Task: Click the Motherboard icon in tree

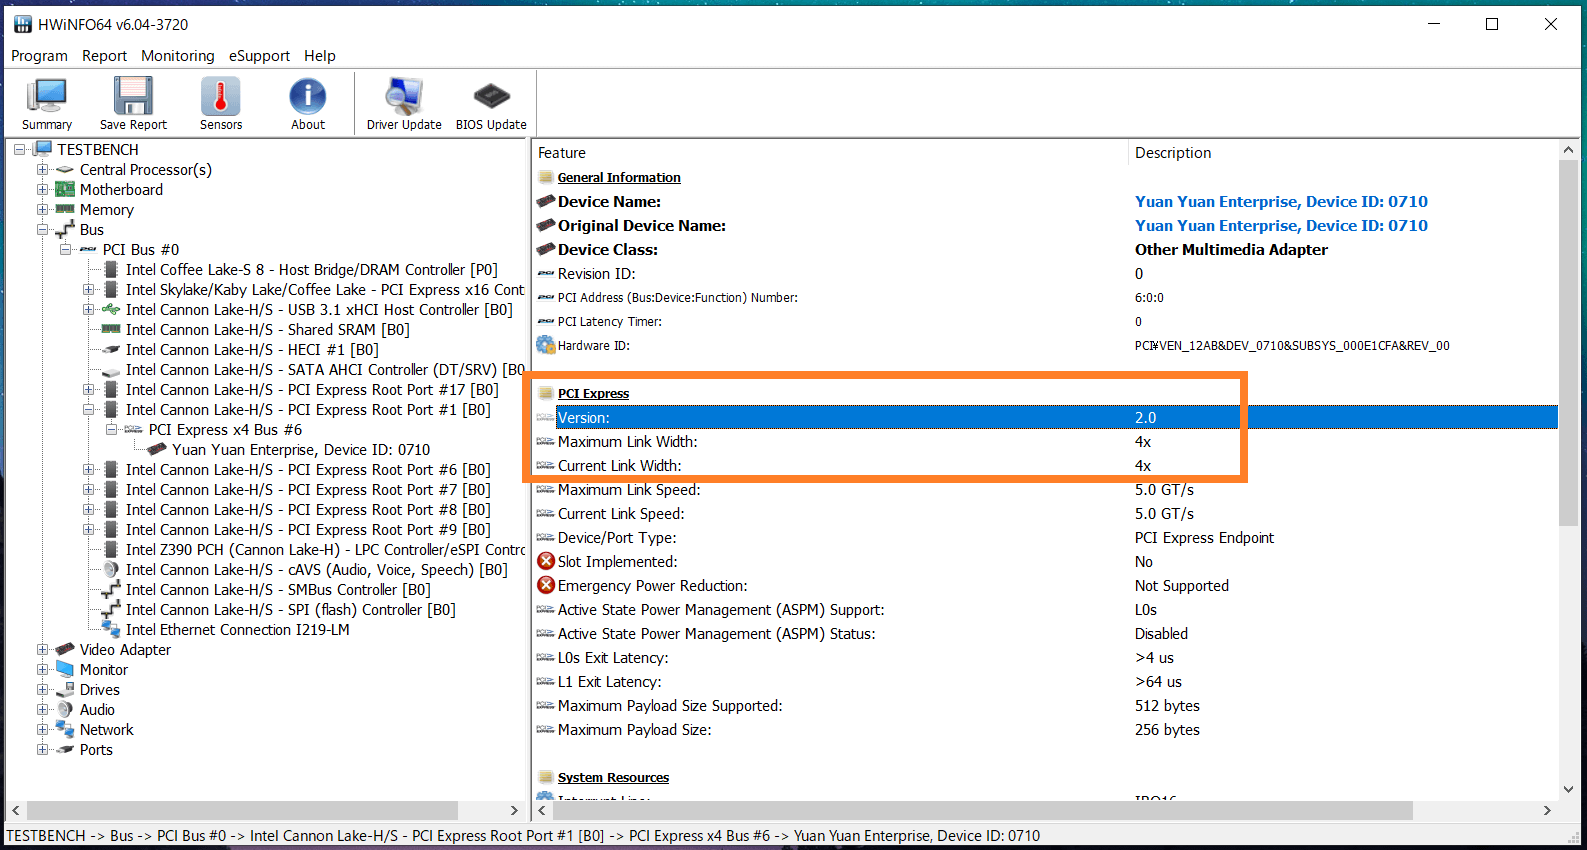Action: click(65, 189)
